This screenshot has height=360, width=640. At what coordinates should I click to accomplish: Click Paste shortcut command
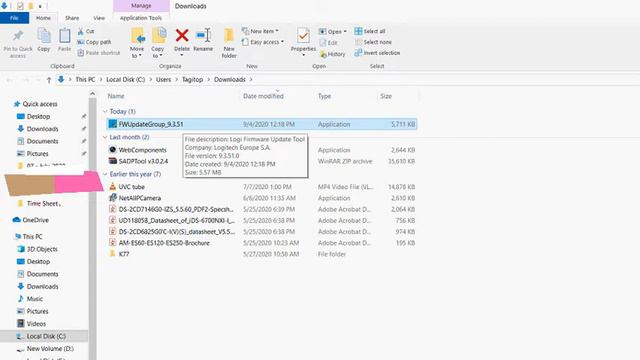[x=99, y=53]
